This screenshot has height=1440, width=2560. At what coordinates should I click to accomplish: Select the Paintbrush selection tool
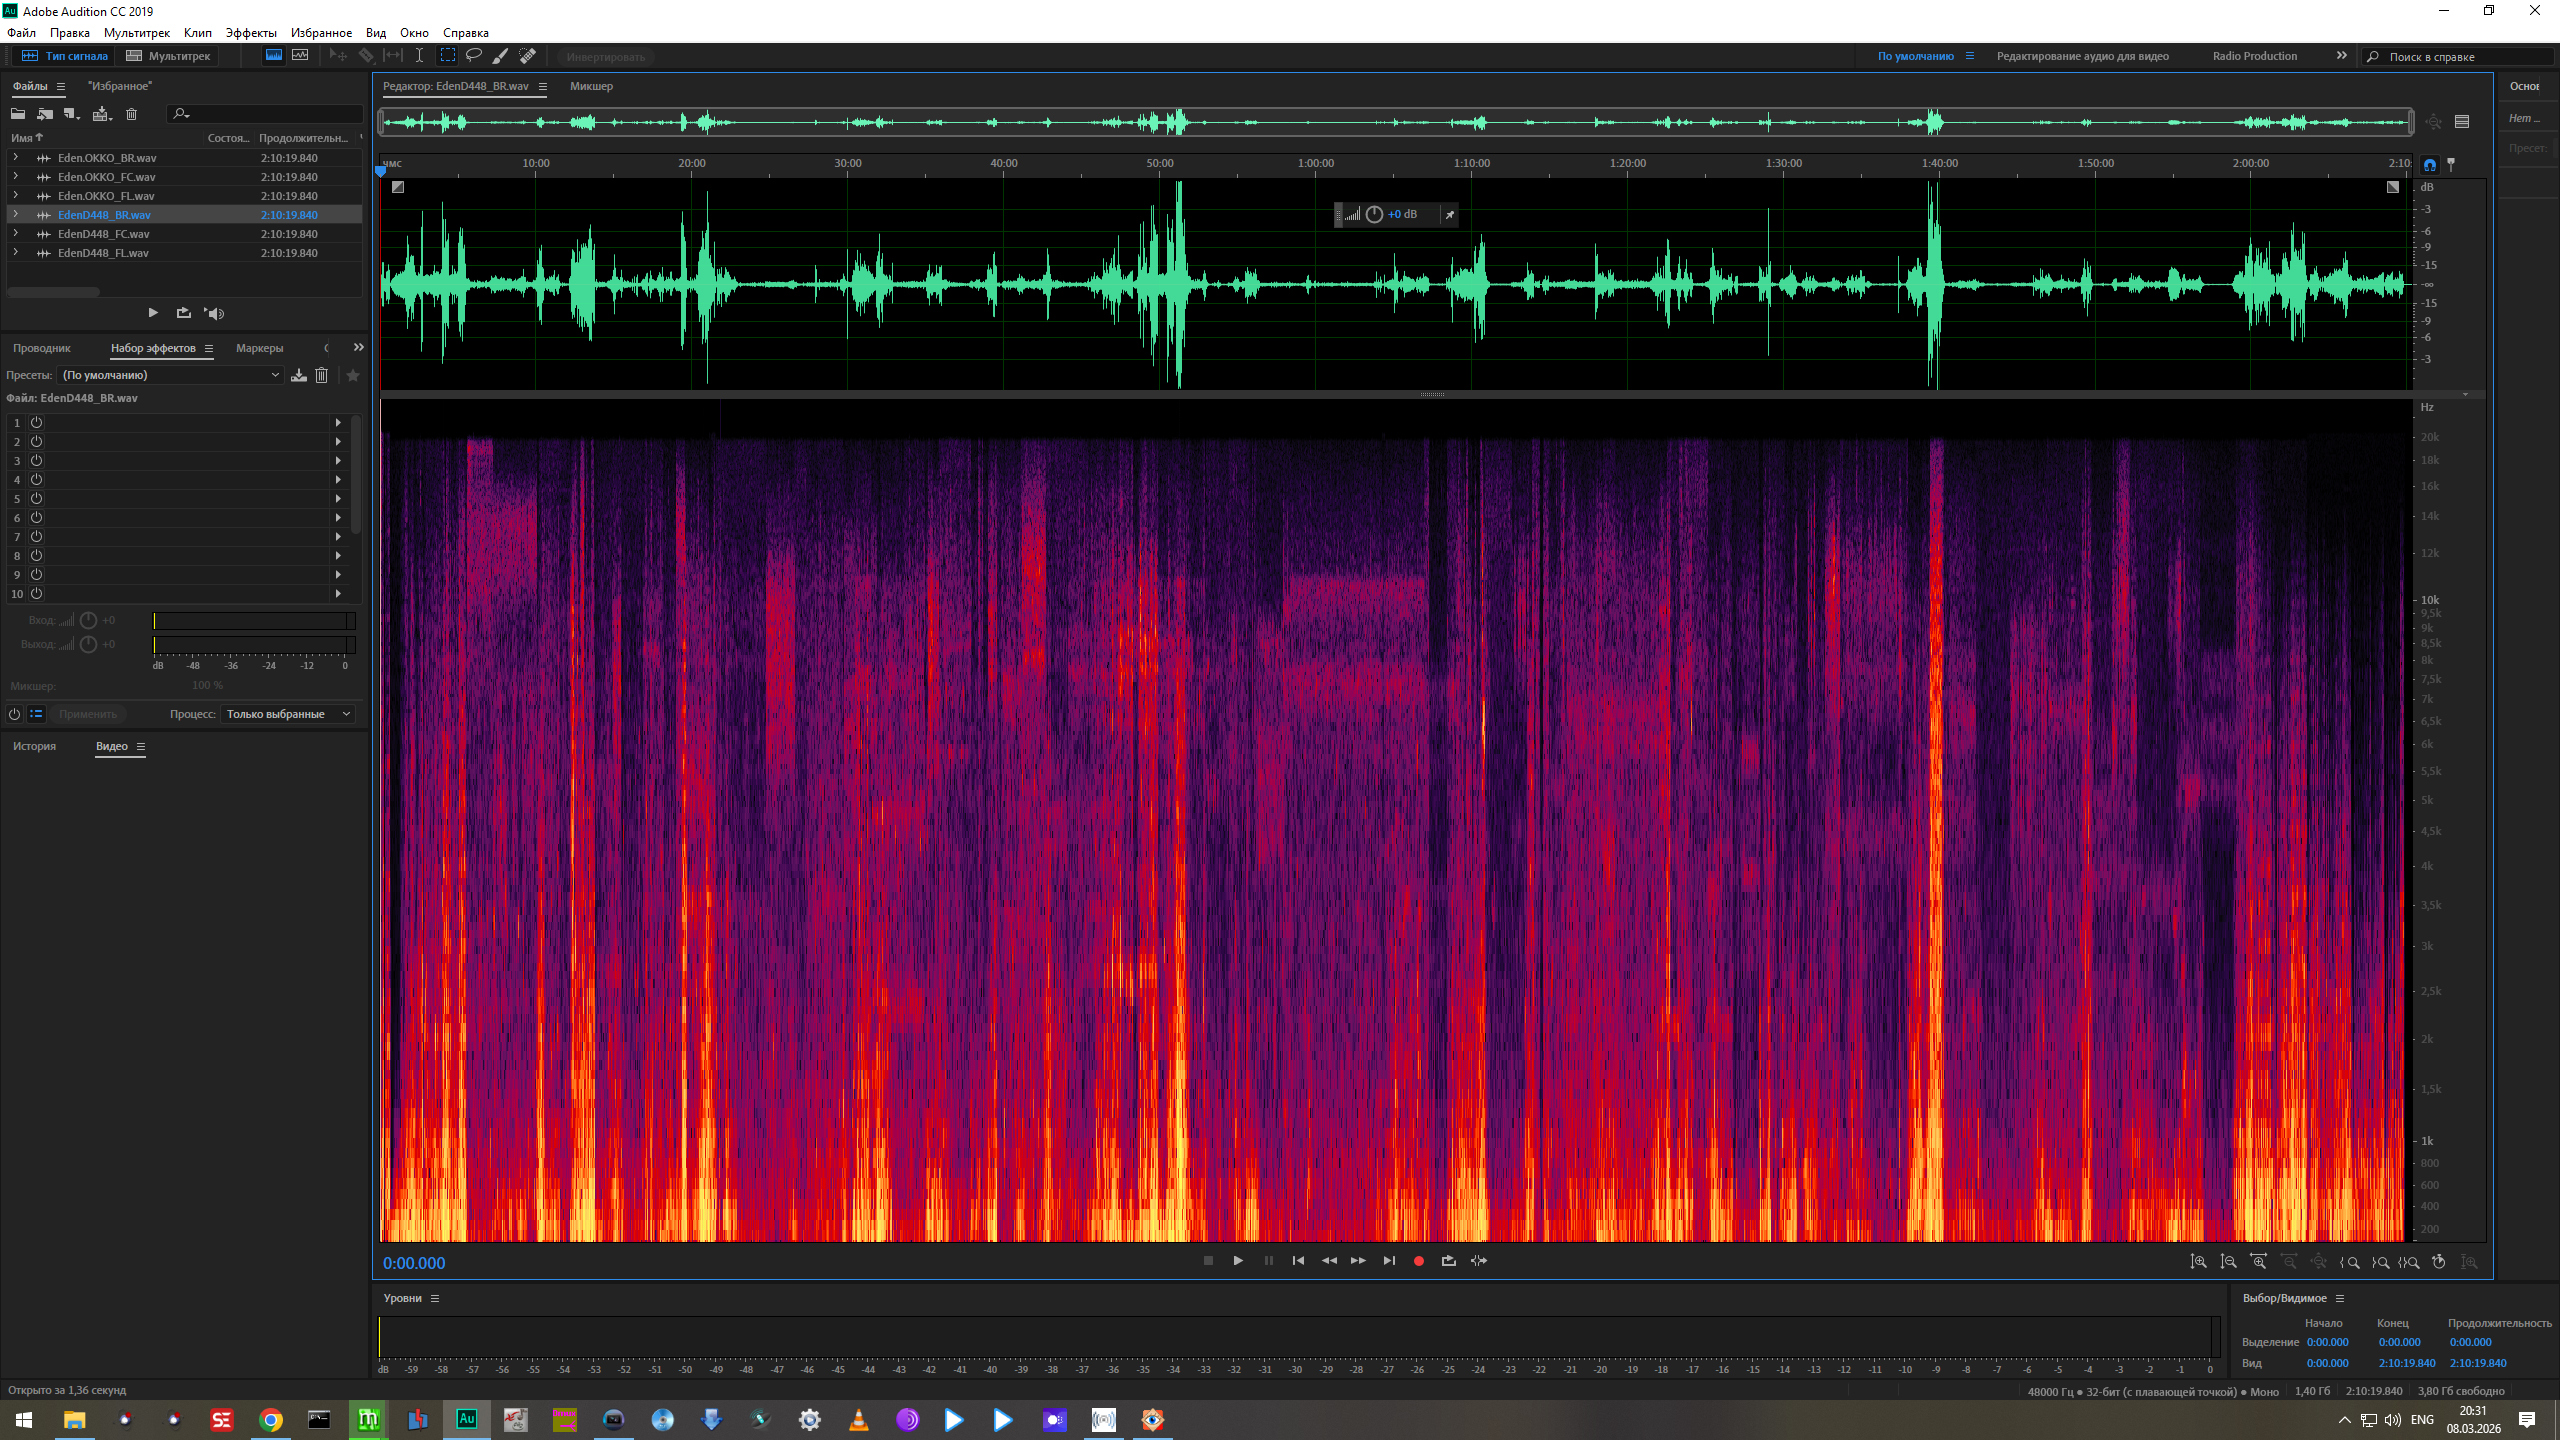(x=501, y=56)
